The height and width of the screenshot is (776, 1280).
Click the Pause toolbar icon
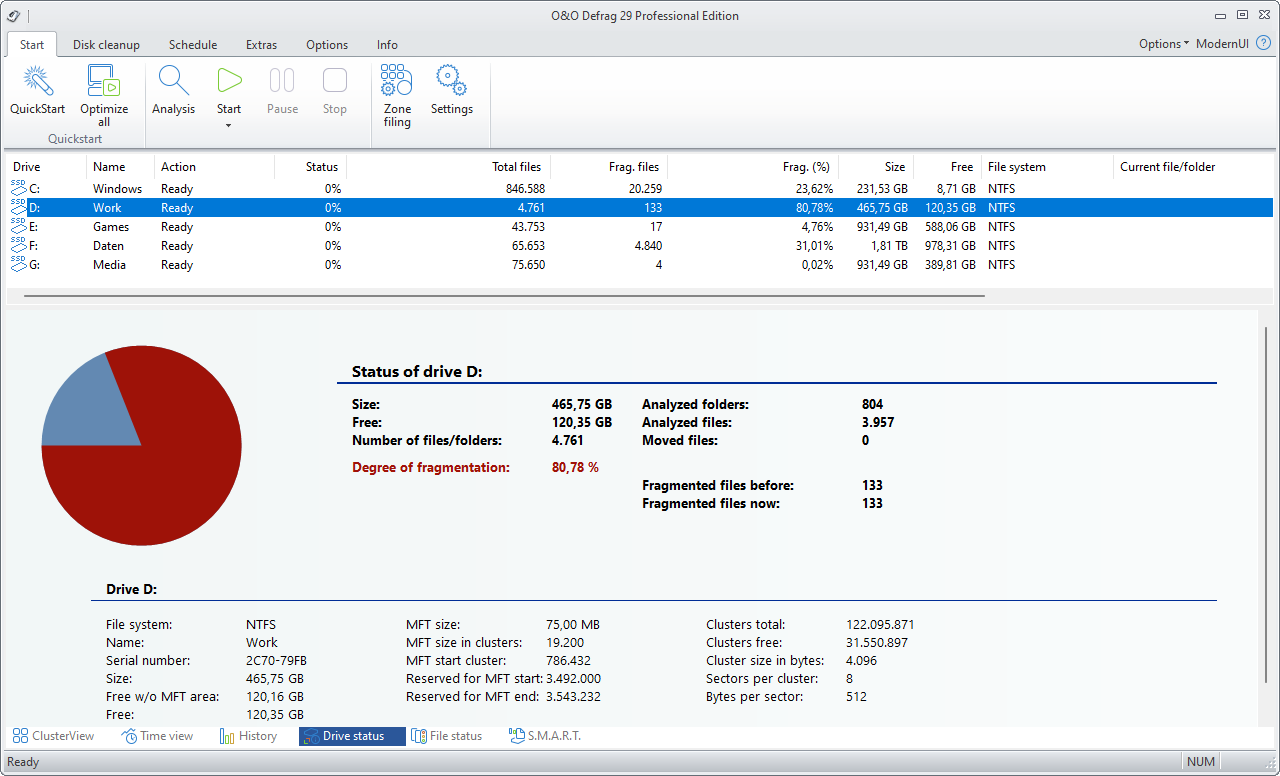(x=282, y=81)
